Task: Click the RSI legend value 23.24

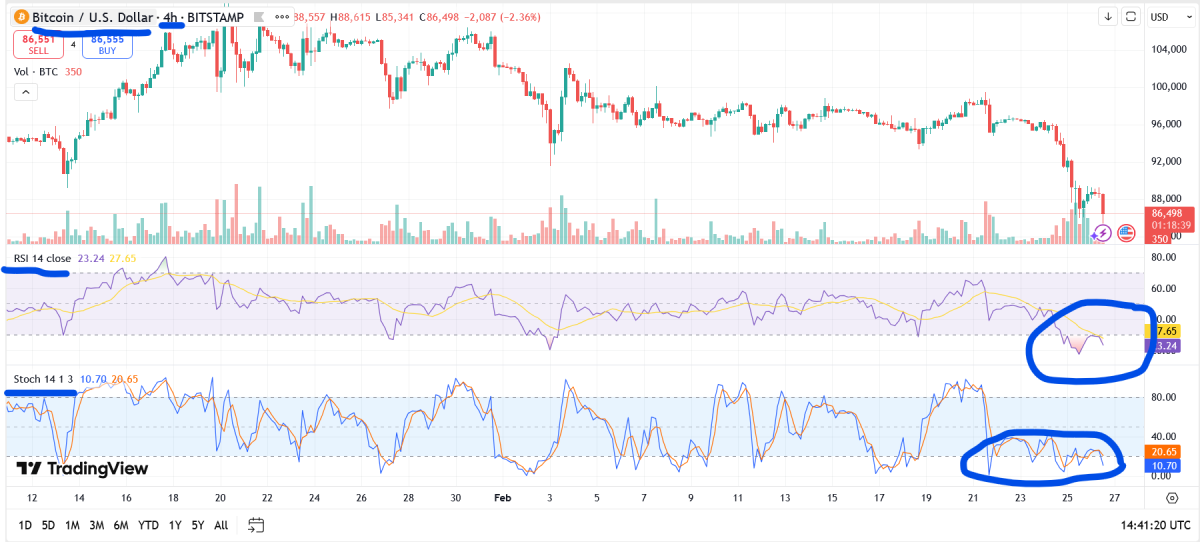Action: coord(91,258)
